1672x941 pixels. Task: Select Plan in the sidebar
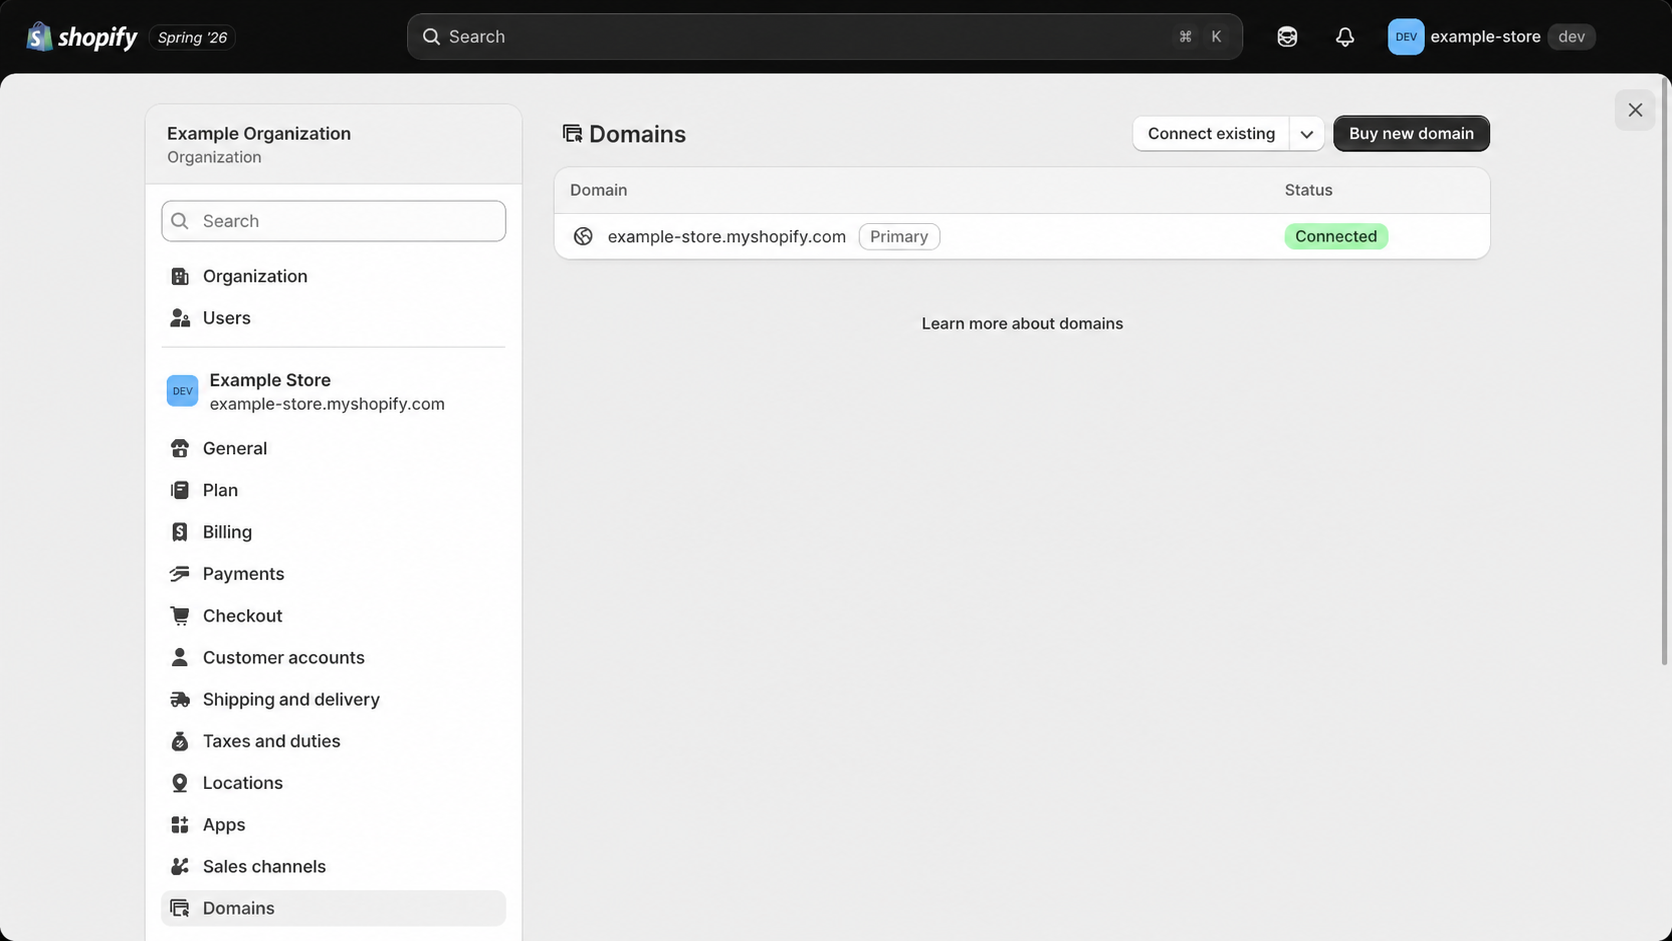333,490
